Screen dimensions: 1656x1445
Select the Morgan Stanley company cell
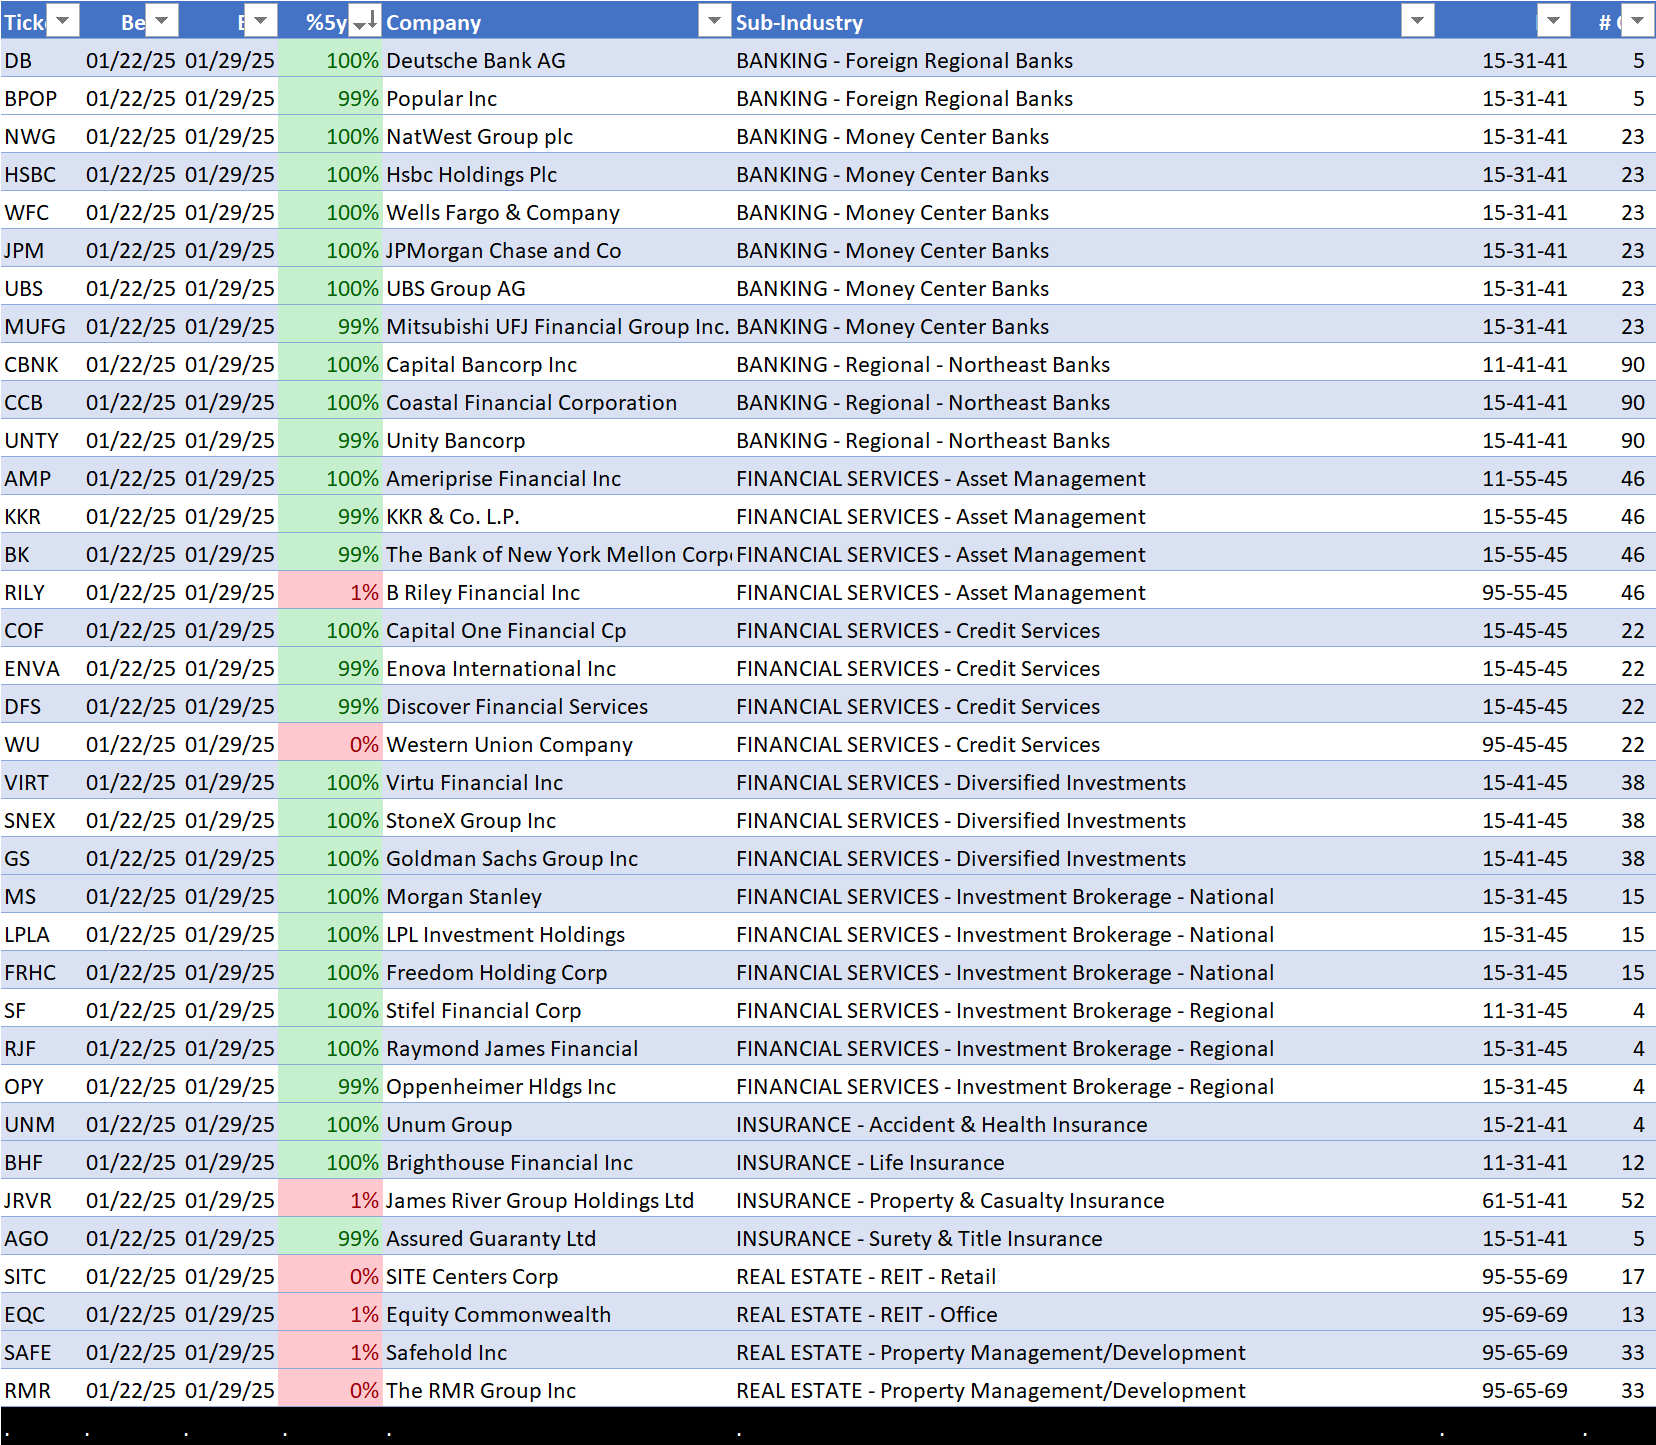463,897
